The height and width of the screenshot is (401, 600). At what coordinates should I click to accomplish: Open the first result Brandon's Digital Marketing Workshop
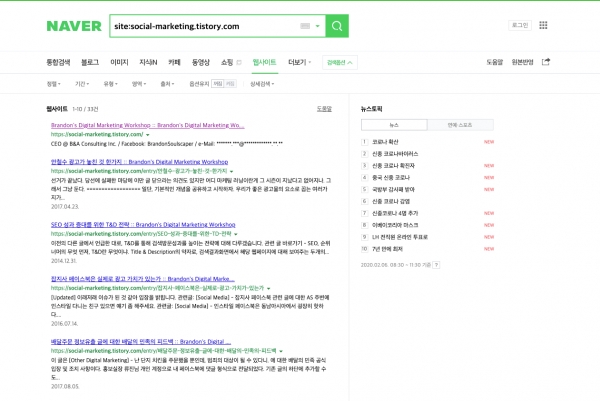(147, 125)
